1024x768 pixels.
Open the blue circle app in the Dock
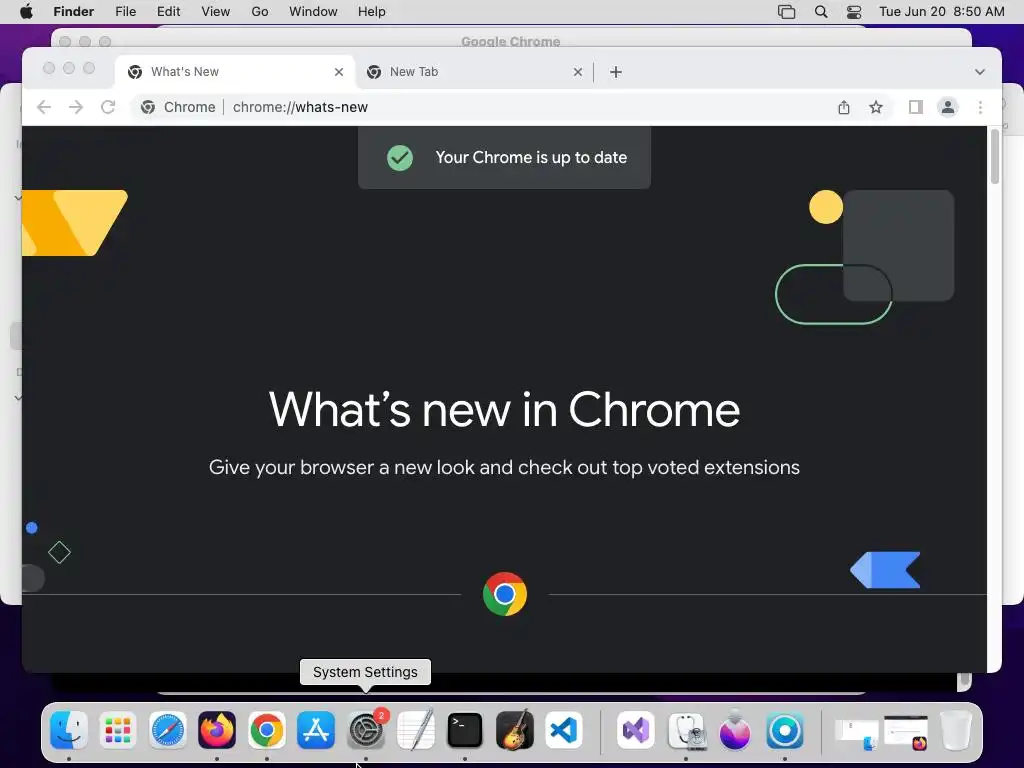[x=784, y=730]
